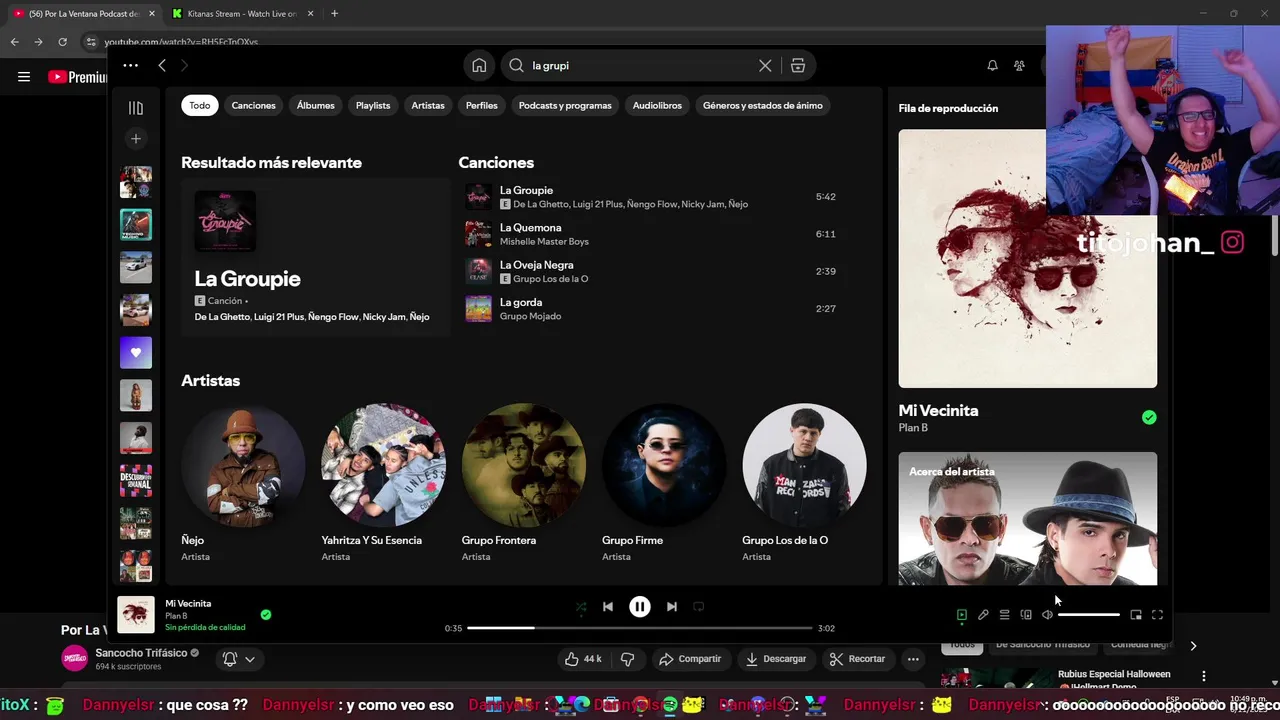Toggle repeat mode
The image size is (1280, 720).
699,606
